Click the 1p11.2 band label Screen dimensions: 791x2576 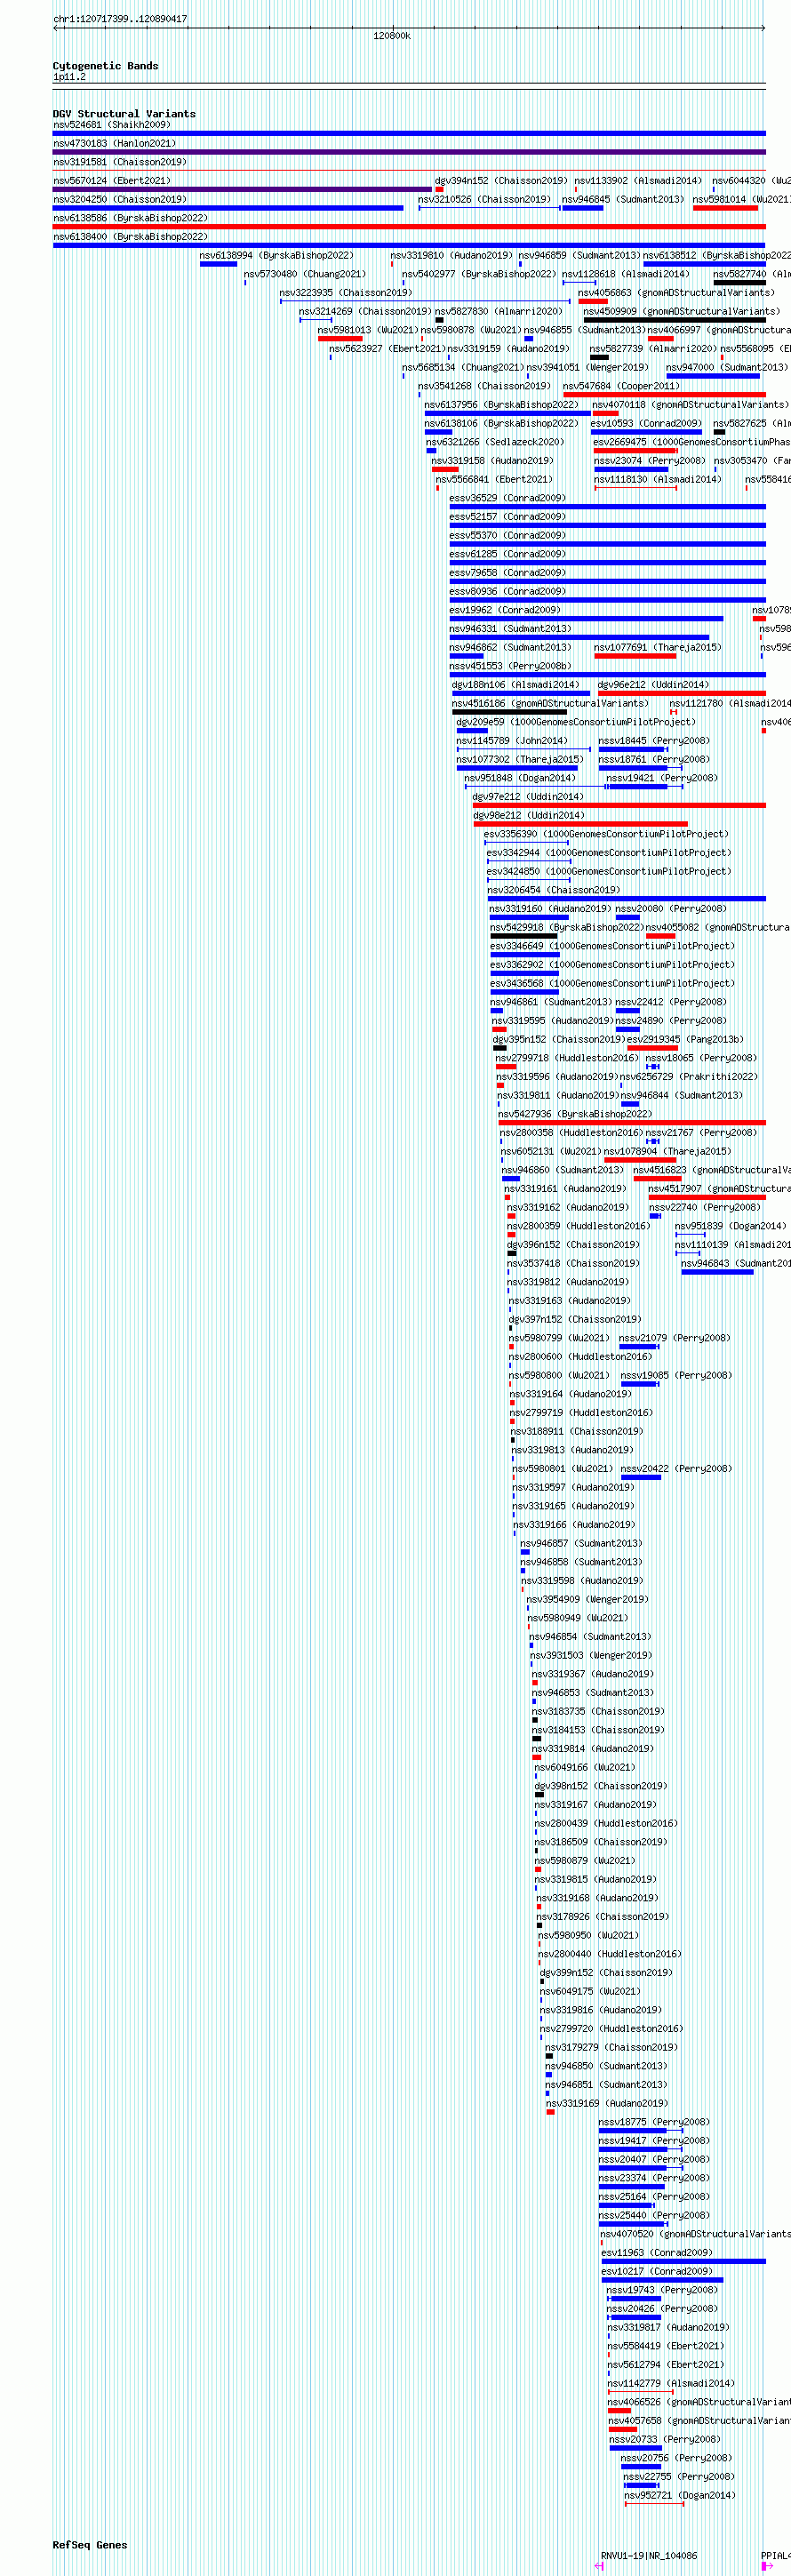[69, 77]
